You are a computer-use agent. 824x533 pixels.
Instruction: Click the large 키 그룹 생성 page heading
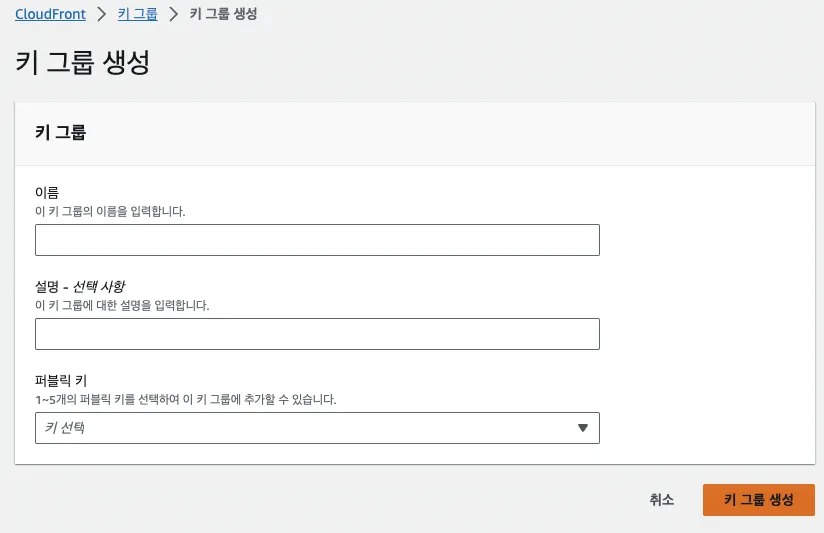click(x=83, y=62)
